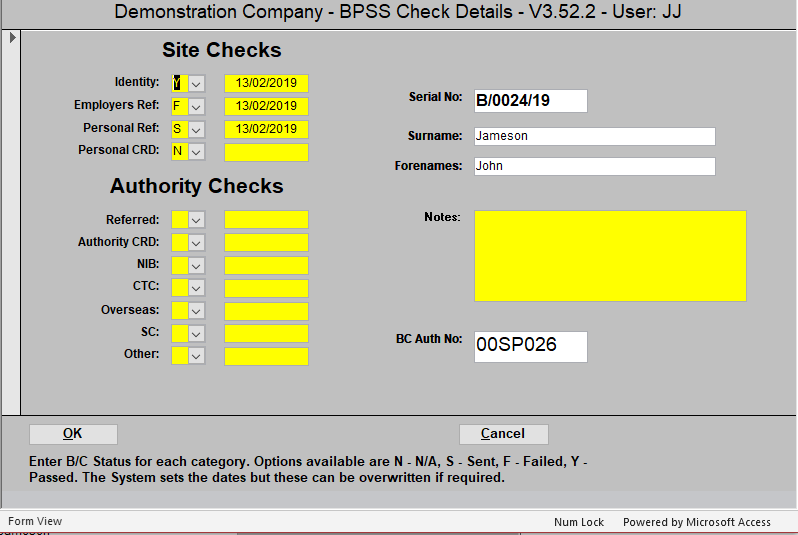This screenshot has height=535, width=798.
Task: Select the Serial No field
Action: point(530,101)
